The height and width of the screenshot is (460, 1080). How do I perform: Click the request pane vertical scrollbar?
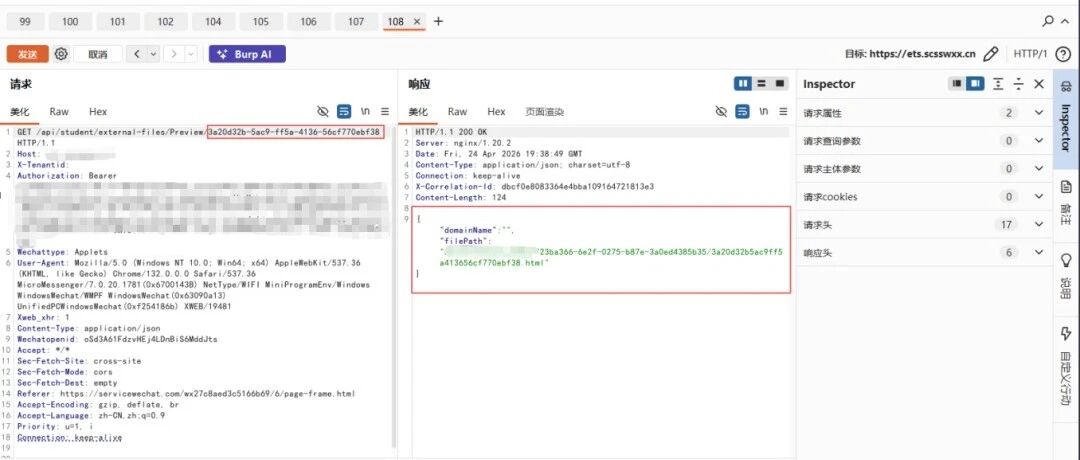tap(395, 286)
